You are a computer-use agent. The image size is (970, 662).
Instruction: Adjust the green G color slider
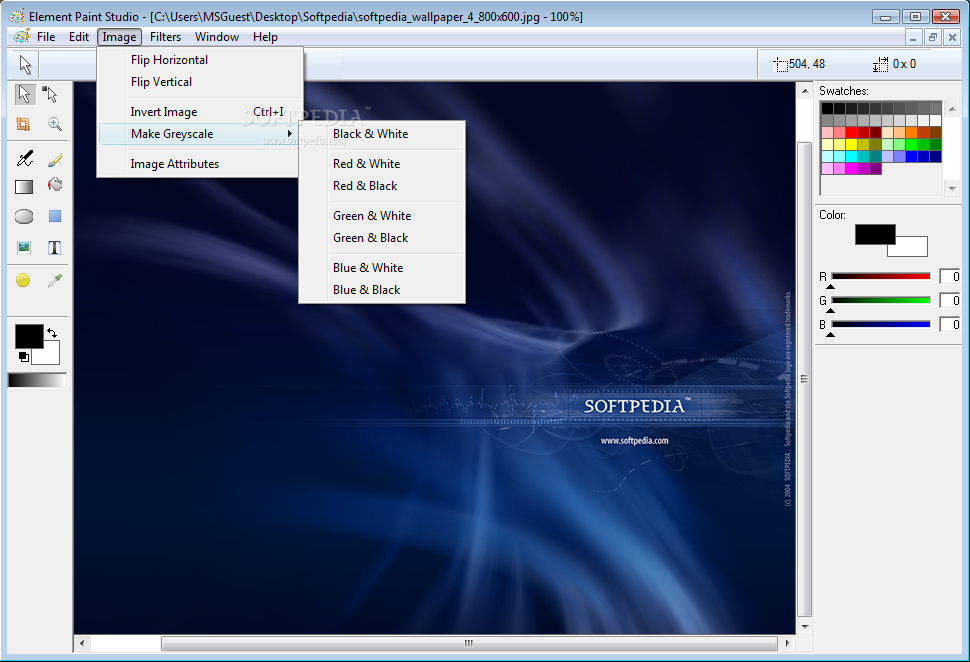pyautogui.click(x=881, y=301)
